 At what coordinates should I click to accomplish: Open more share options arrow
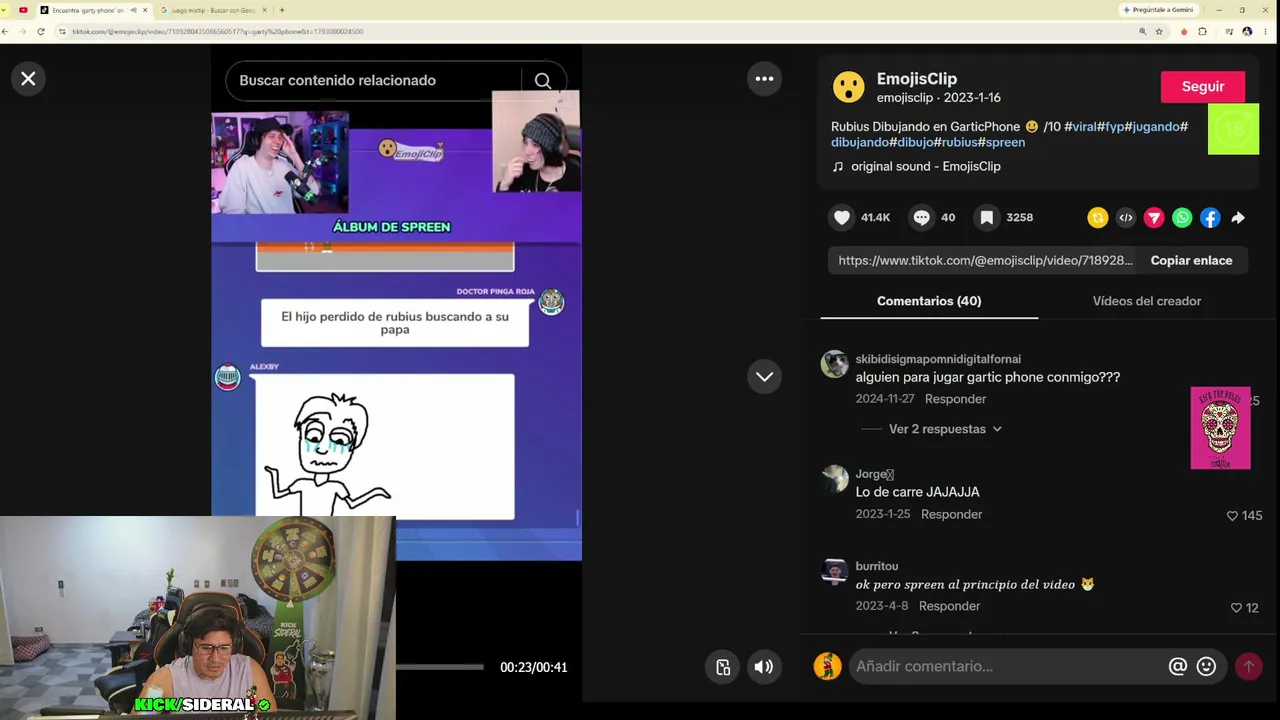[1238, 217]
